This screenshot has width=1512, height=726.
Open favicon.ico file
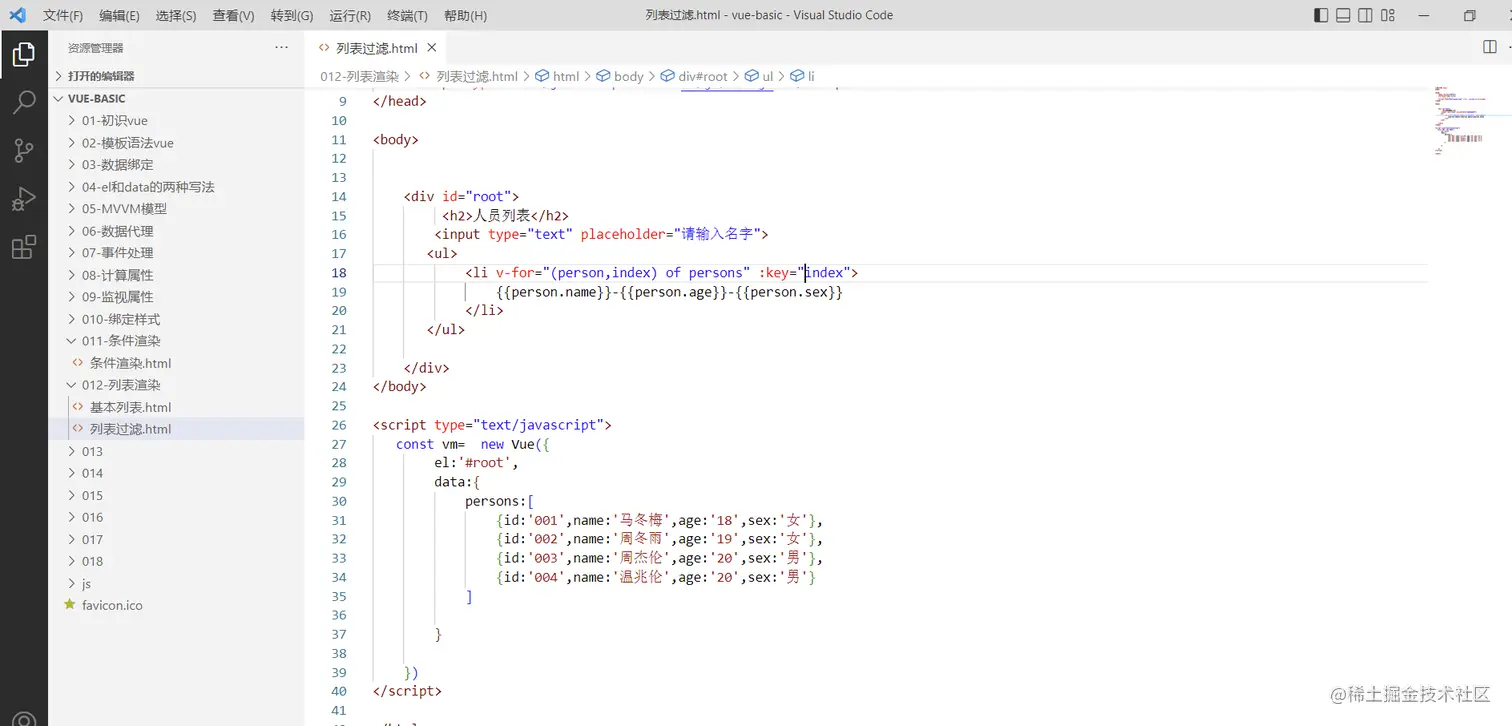[x=176, y=605]
